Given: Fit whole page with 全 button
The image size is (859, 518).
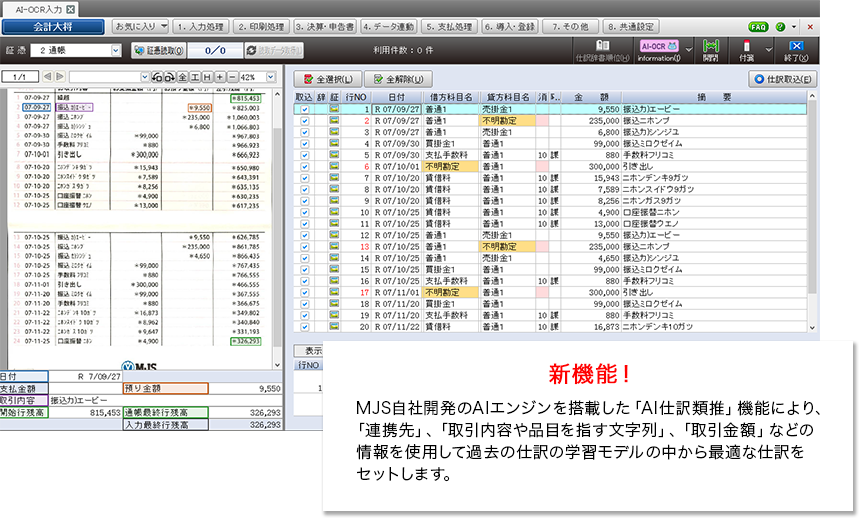Looking at the screenshot, I should (182, 77).
